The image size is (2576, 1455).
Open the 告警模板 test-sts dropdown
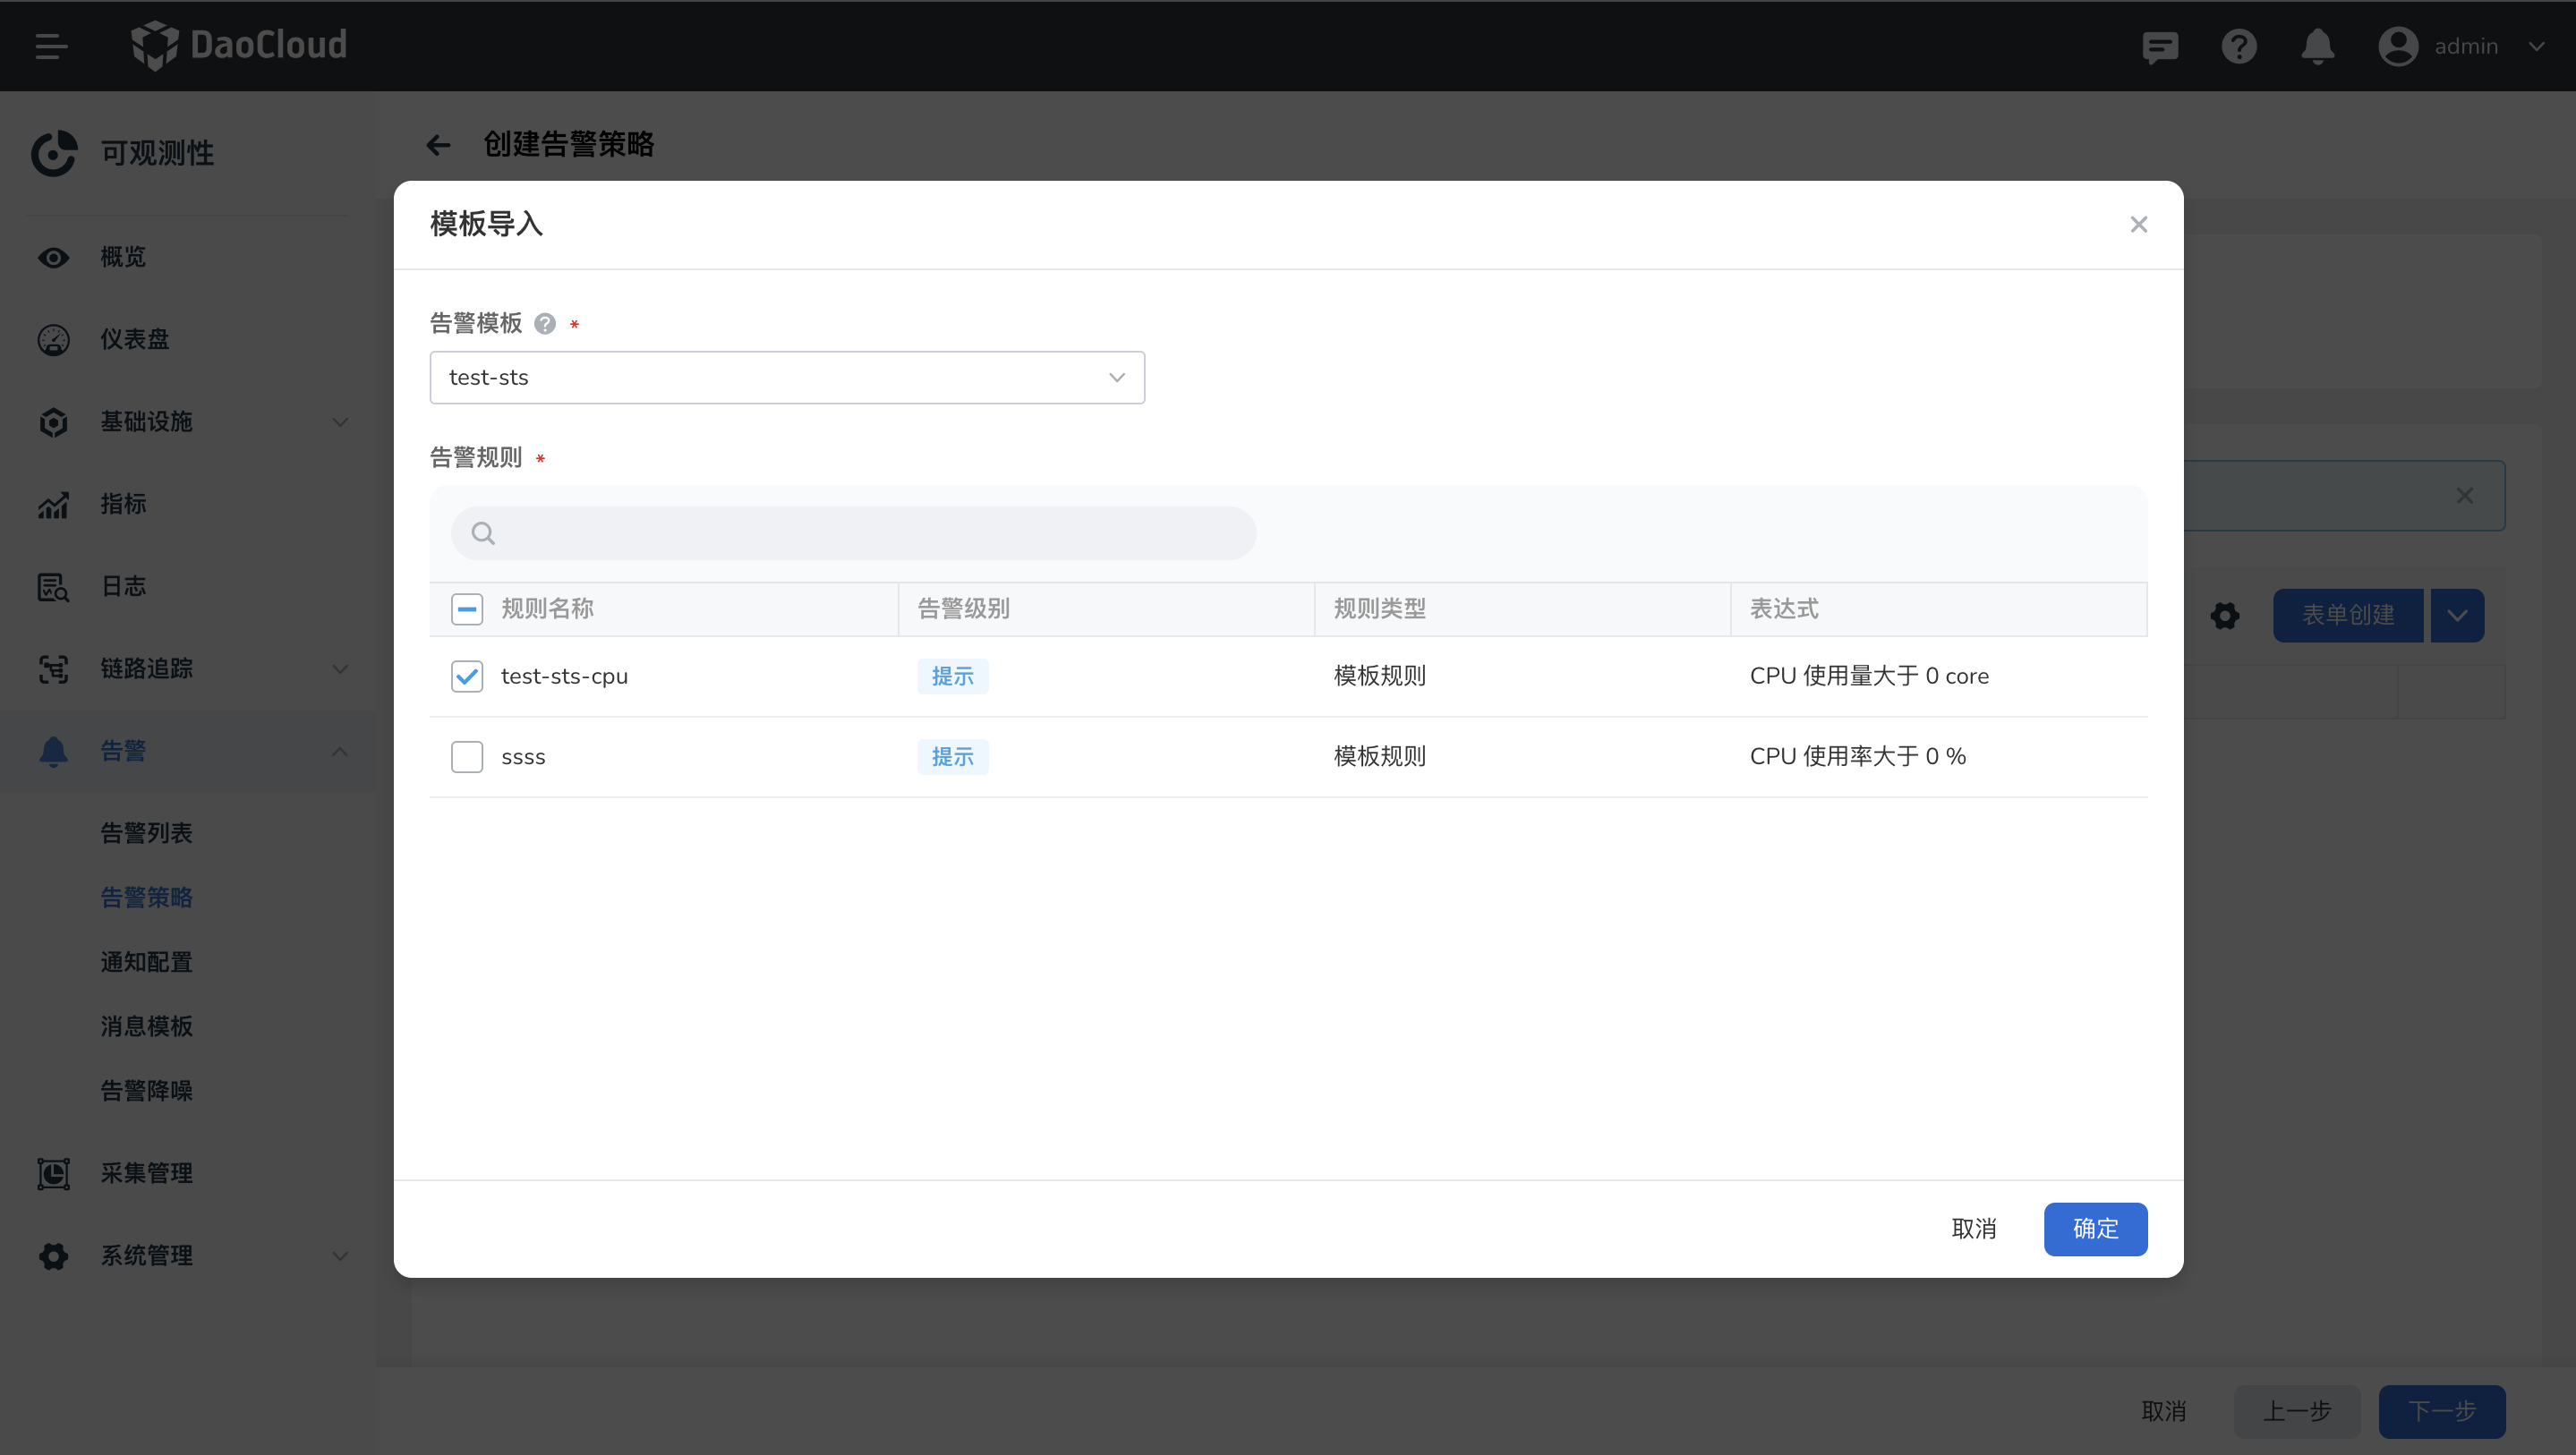(x=787, y=377)
